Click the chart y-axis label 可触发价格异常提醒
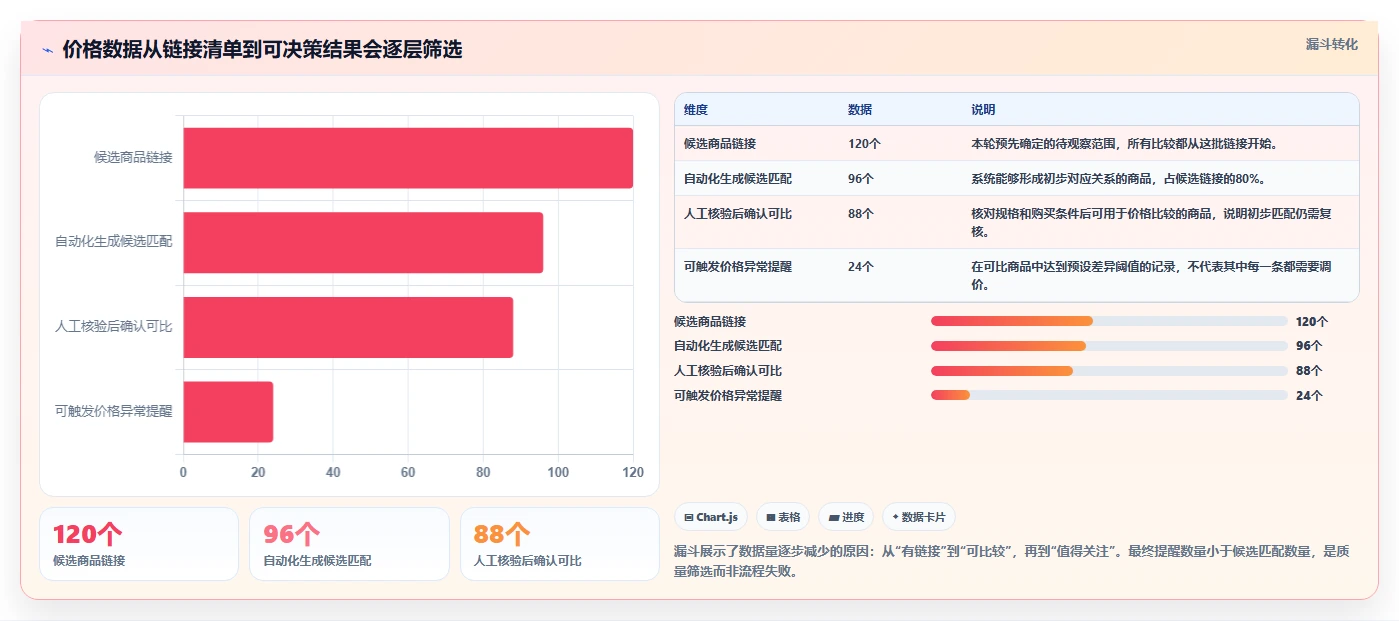The height and width of the screenshot is (621, 1399). [x=114, y=411]
